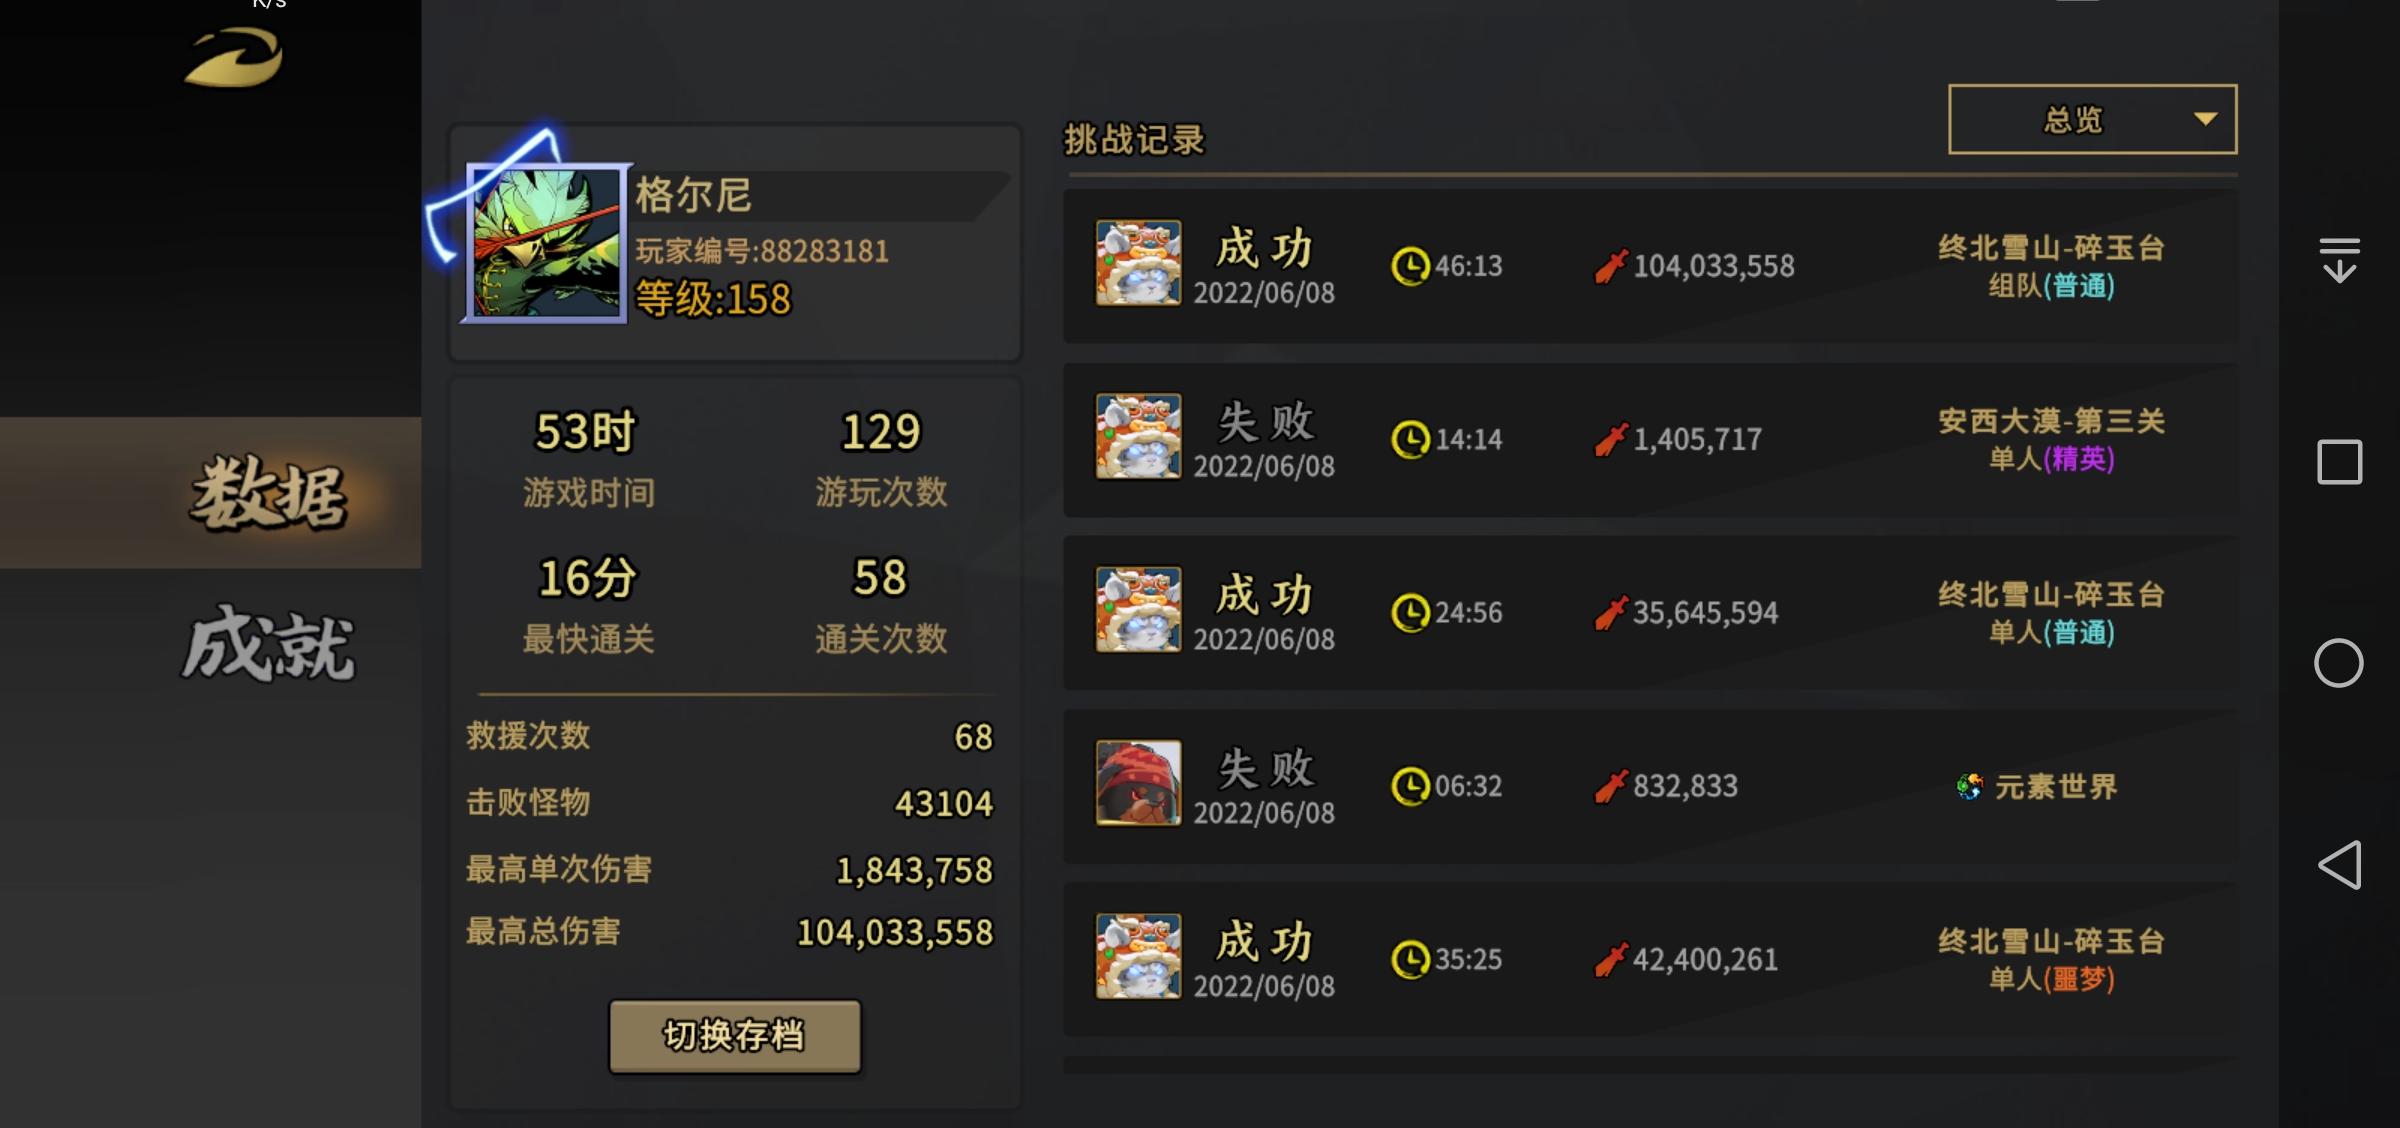
Task: Click the 切换存档 button
Action: 735,1036
